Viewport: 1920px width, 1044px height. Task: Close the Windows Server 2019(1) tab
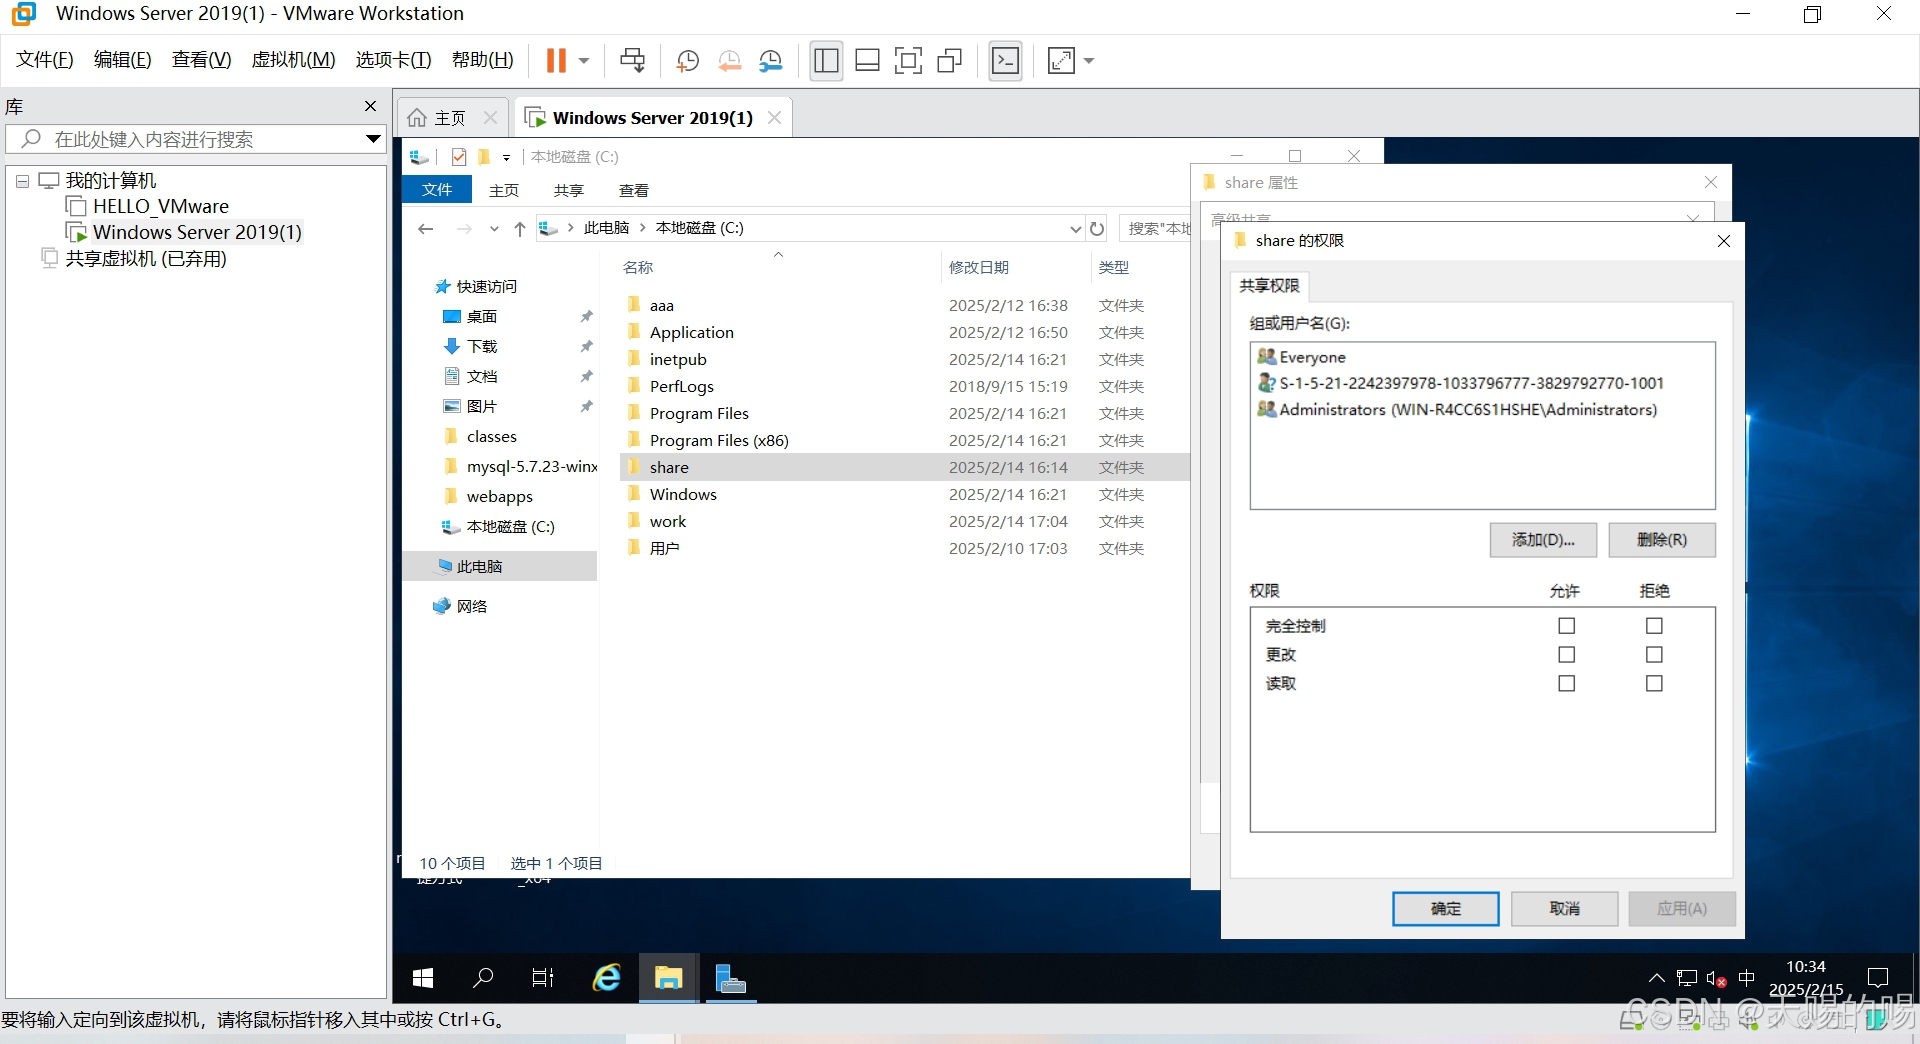774,117
